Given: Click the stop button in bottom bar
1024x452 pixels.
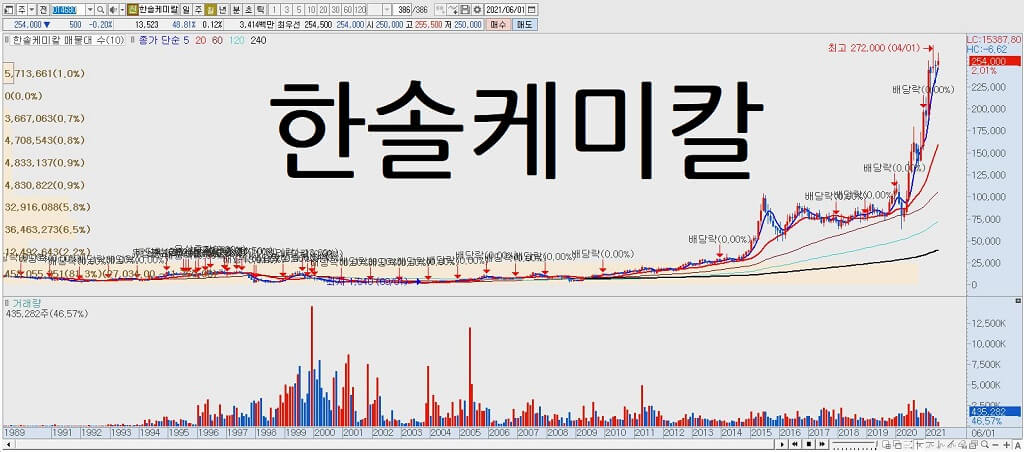Looking at the screenshot, I should click(x=808, y=444).
